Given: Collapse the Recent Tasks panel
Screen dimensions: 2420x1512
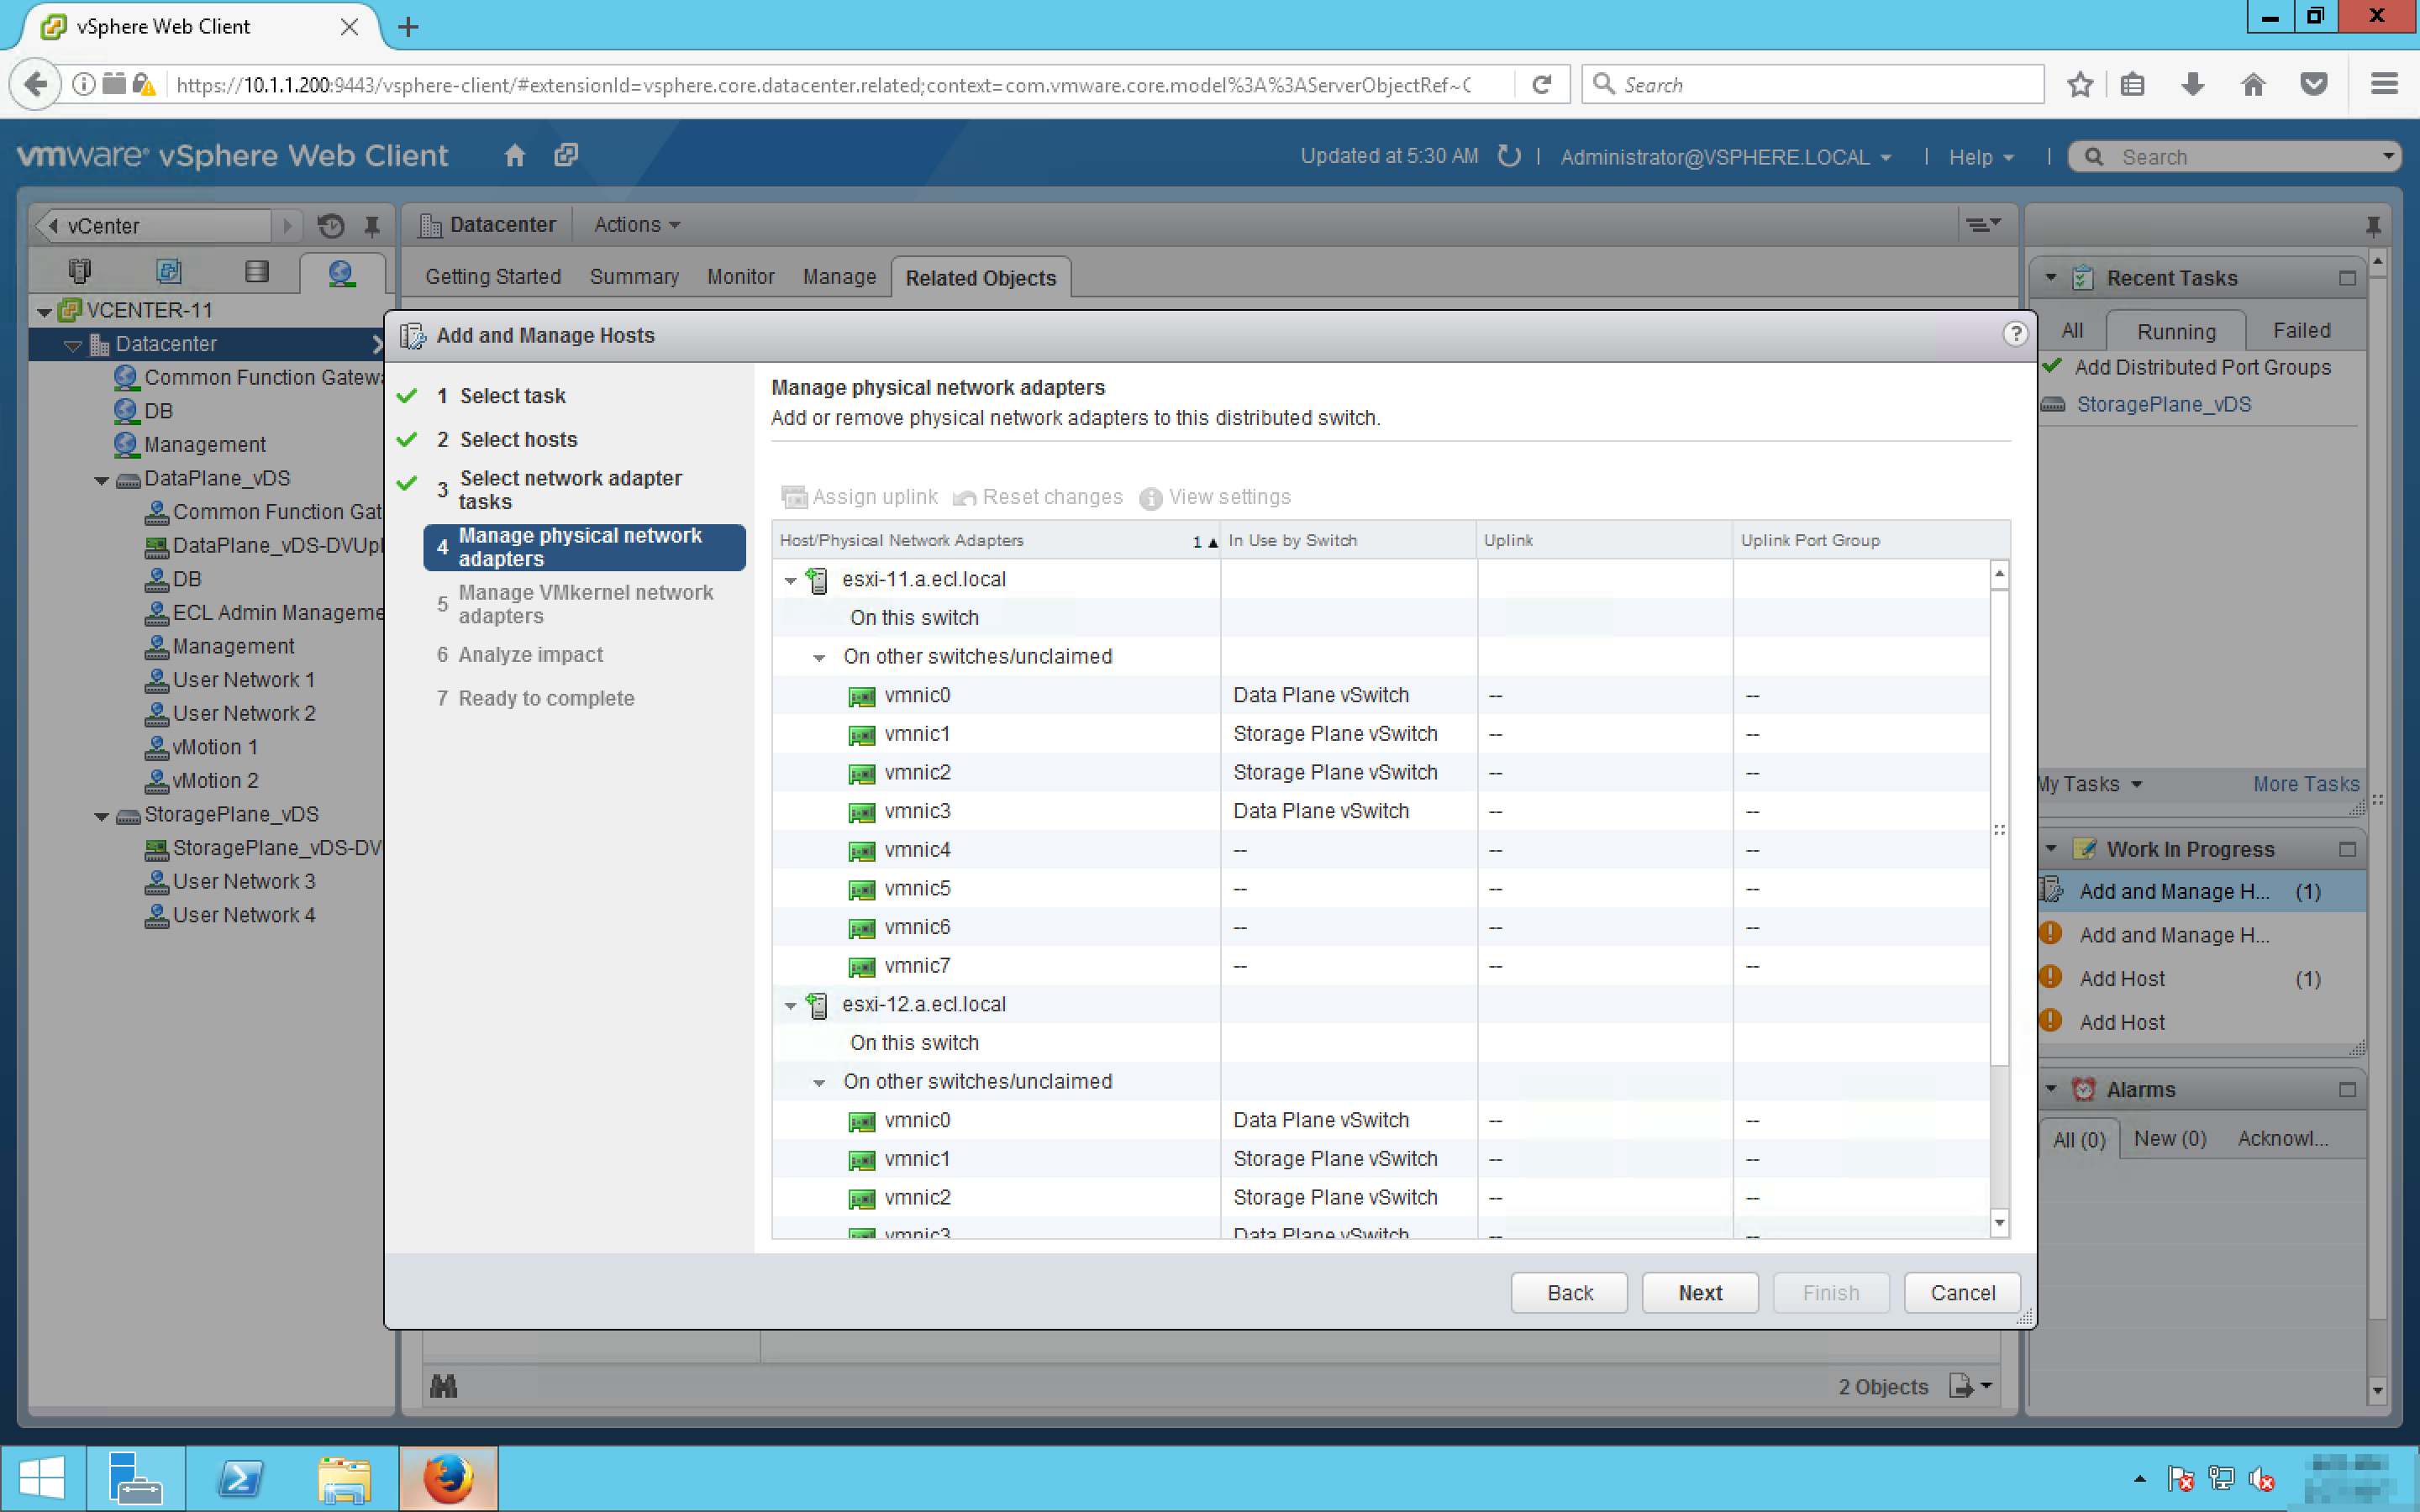Looking at the screenshot, I should 2051,278.
